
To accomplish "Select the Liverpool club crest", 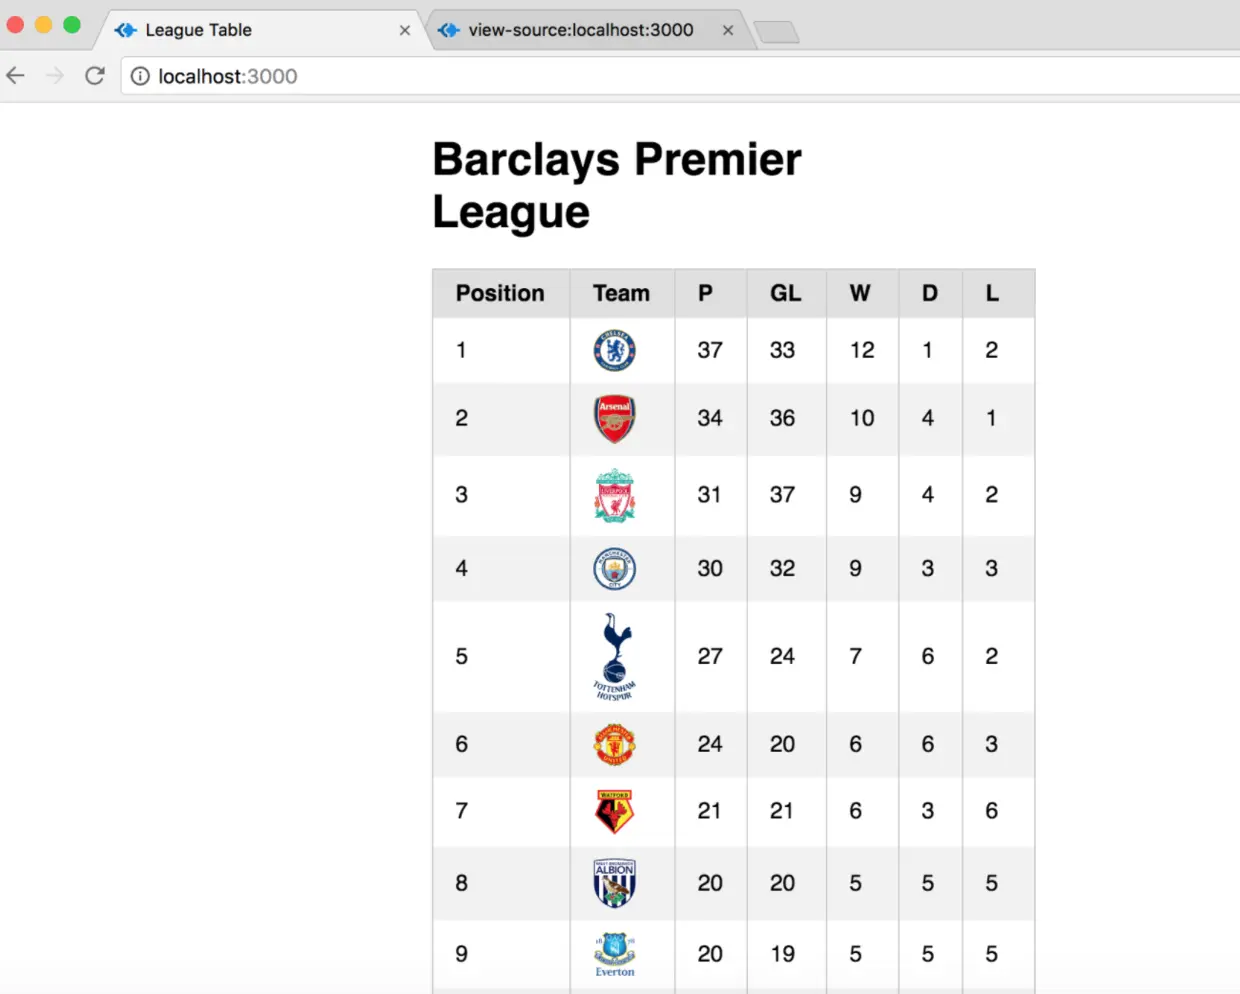I will tap(614, 495).
